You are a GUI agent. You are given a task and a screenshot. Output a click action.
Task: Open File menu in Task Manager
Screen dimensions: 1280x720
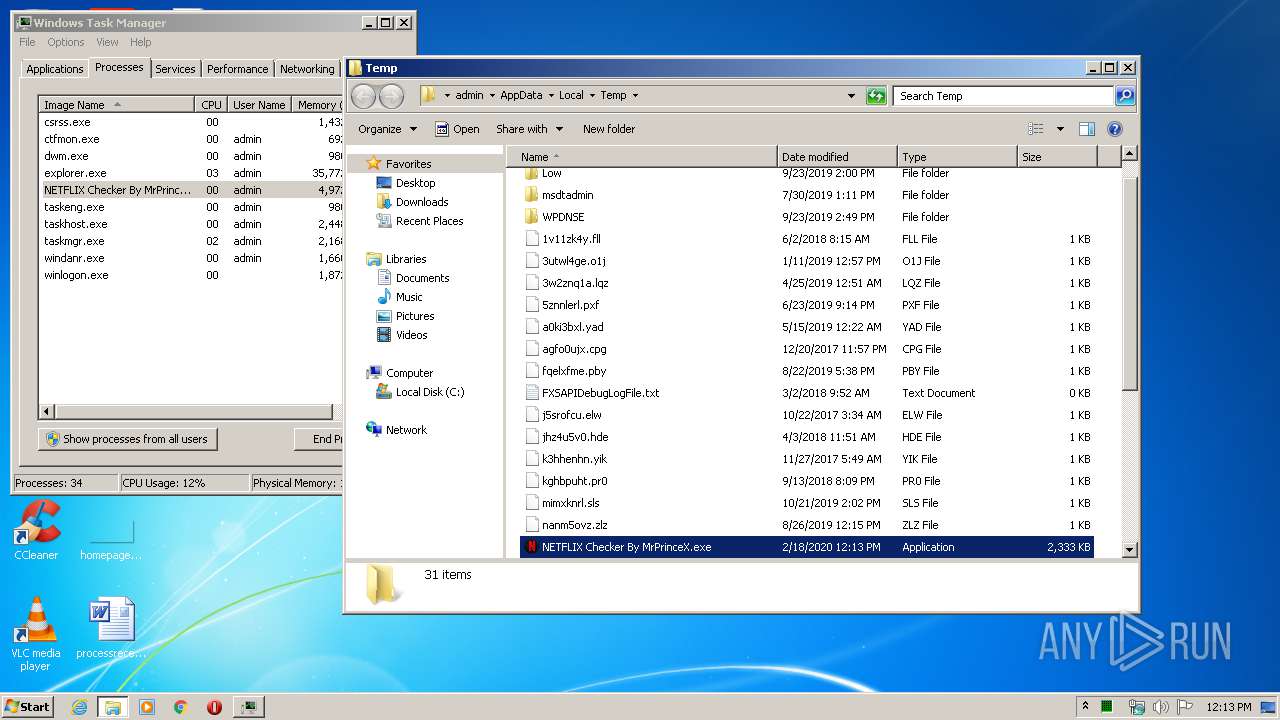click(x=27, y=42)
